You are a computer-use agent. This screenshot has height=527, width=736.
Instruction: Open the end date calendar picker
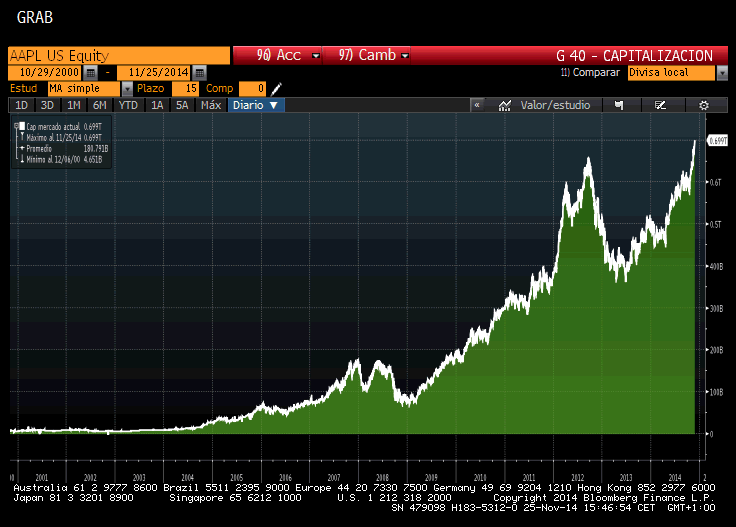pos(199,73)
